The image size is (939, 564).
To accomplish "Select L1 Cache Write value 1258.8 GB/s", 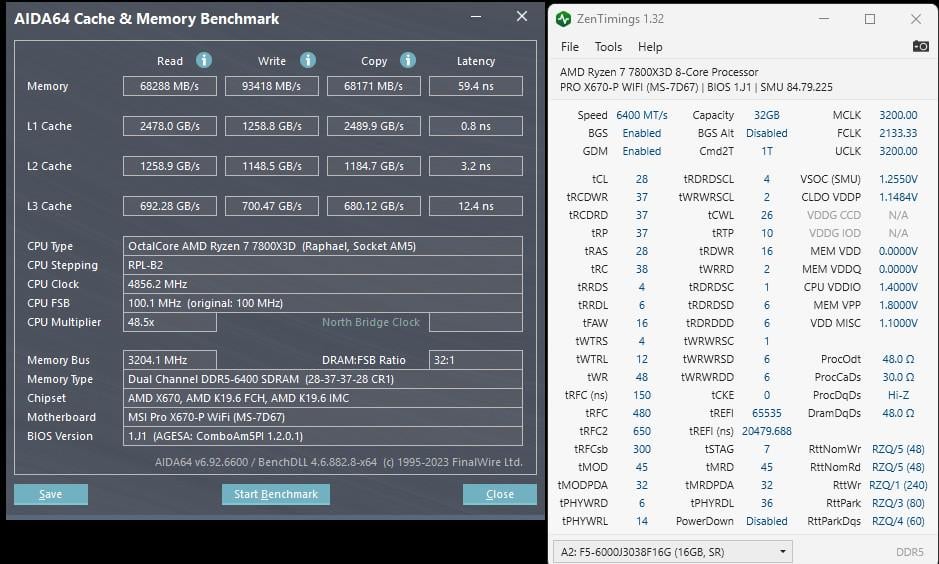I will [x=272, y=126].
